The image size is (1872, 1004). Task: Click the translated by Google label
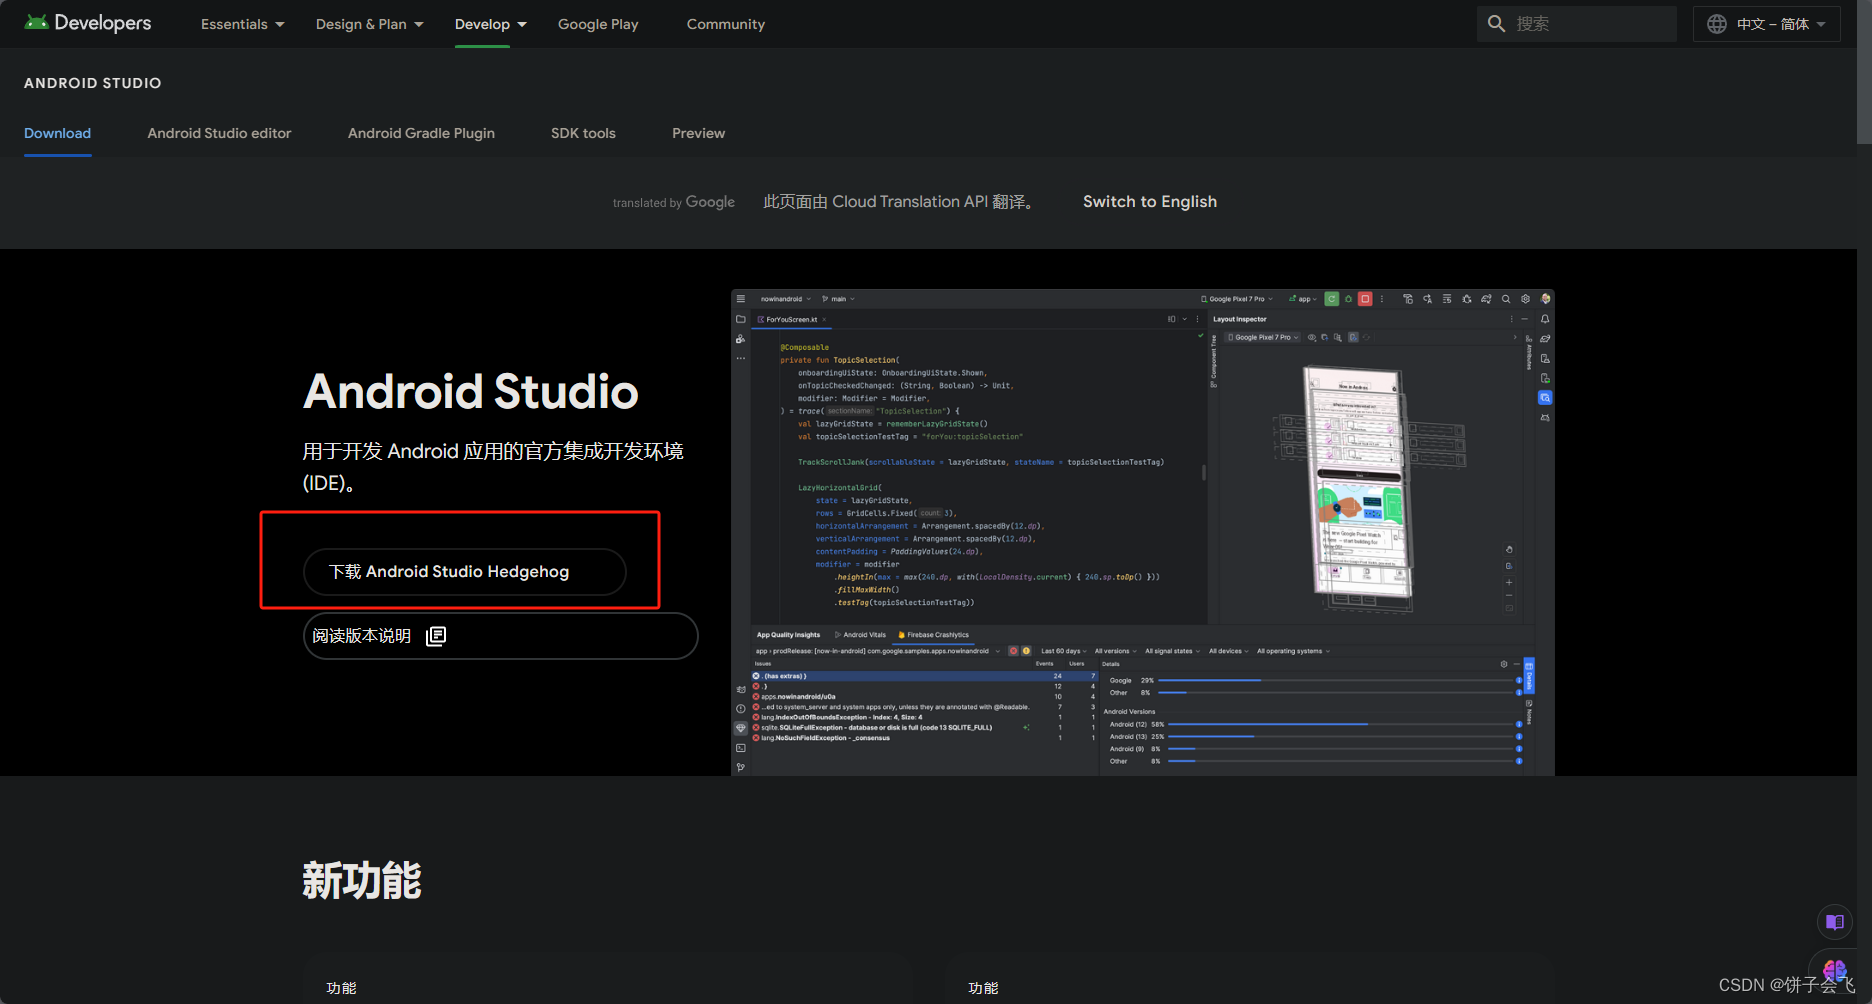pyautogui.click(x=674, y=202)
